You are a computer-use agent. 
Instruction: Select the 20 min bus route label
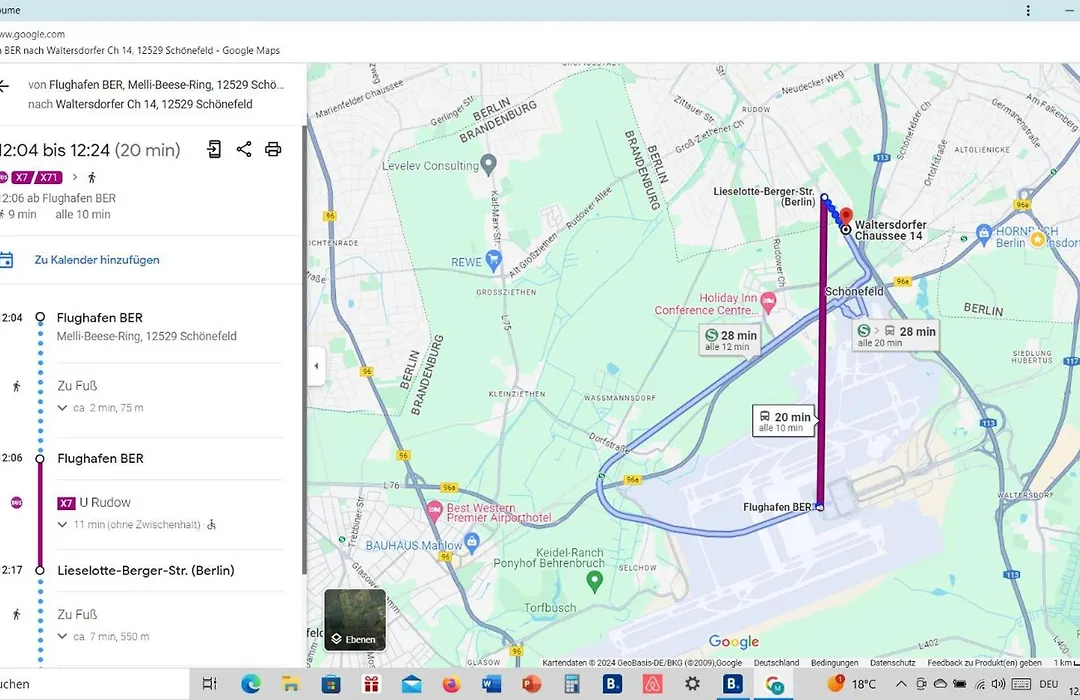[784, 421]
